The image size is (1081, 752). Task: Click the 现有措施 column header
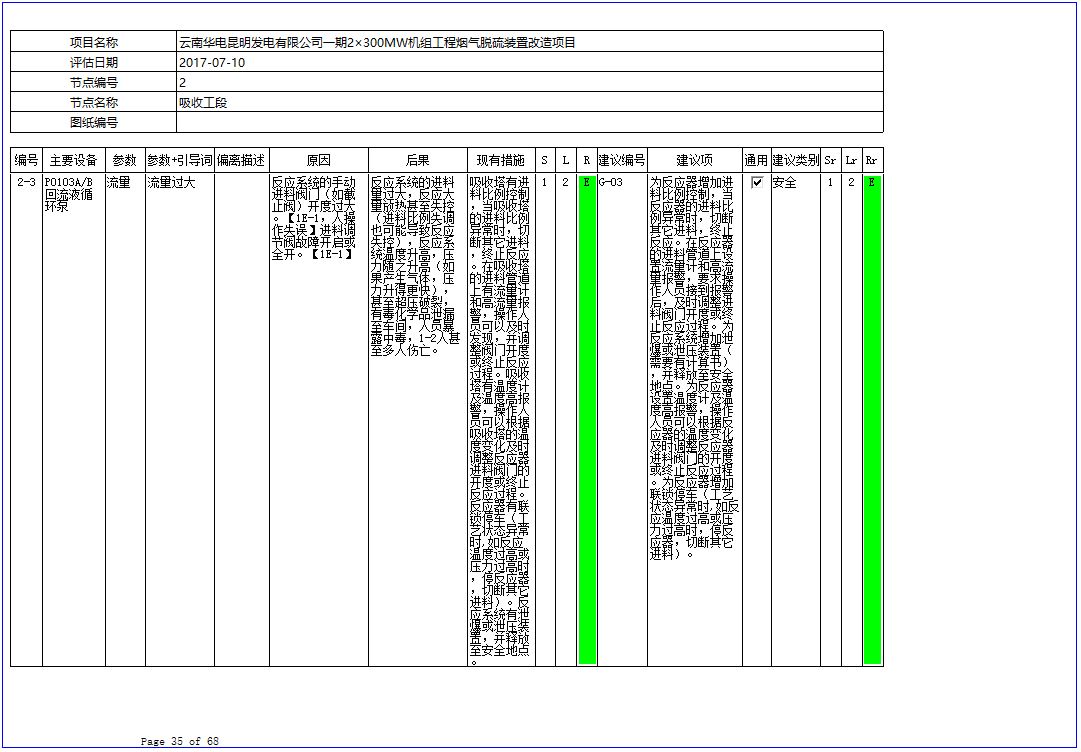[x=501, y=160]
